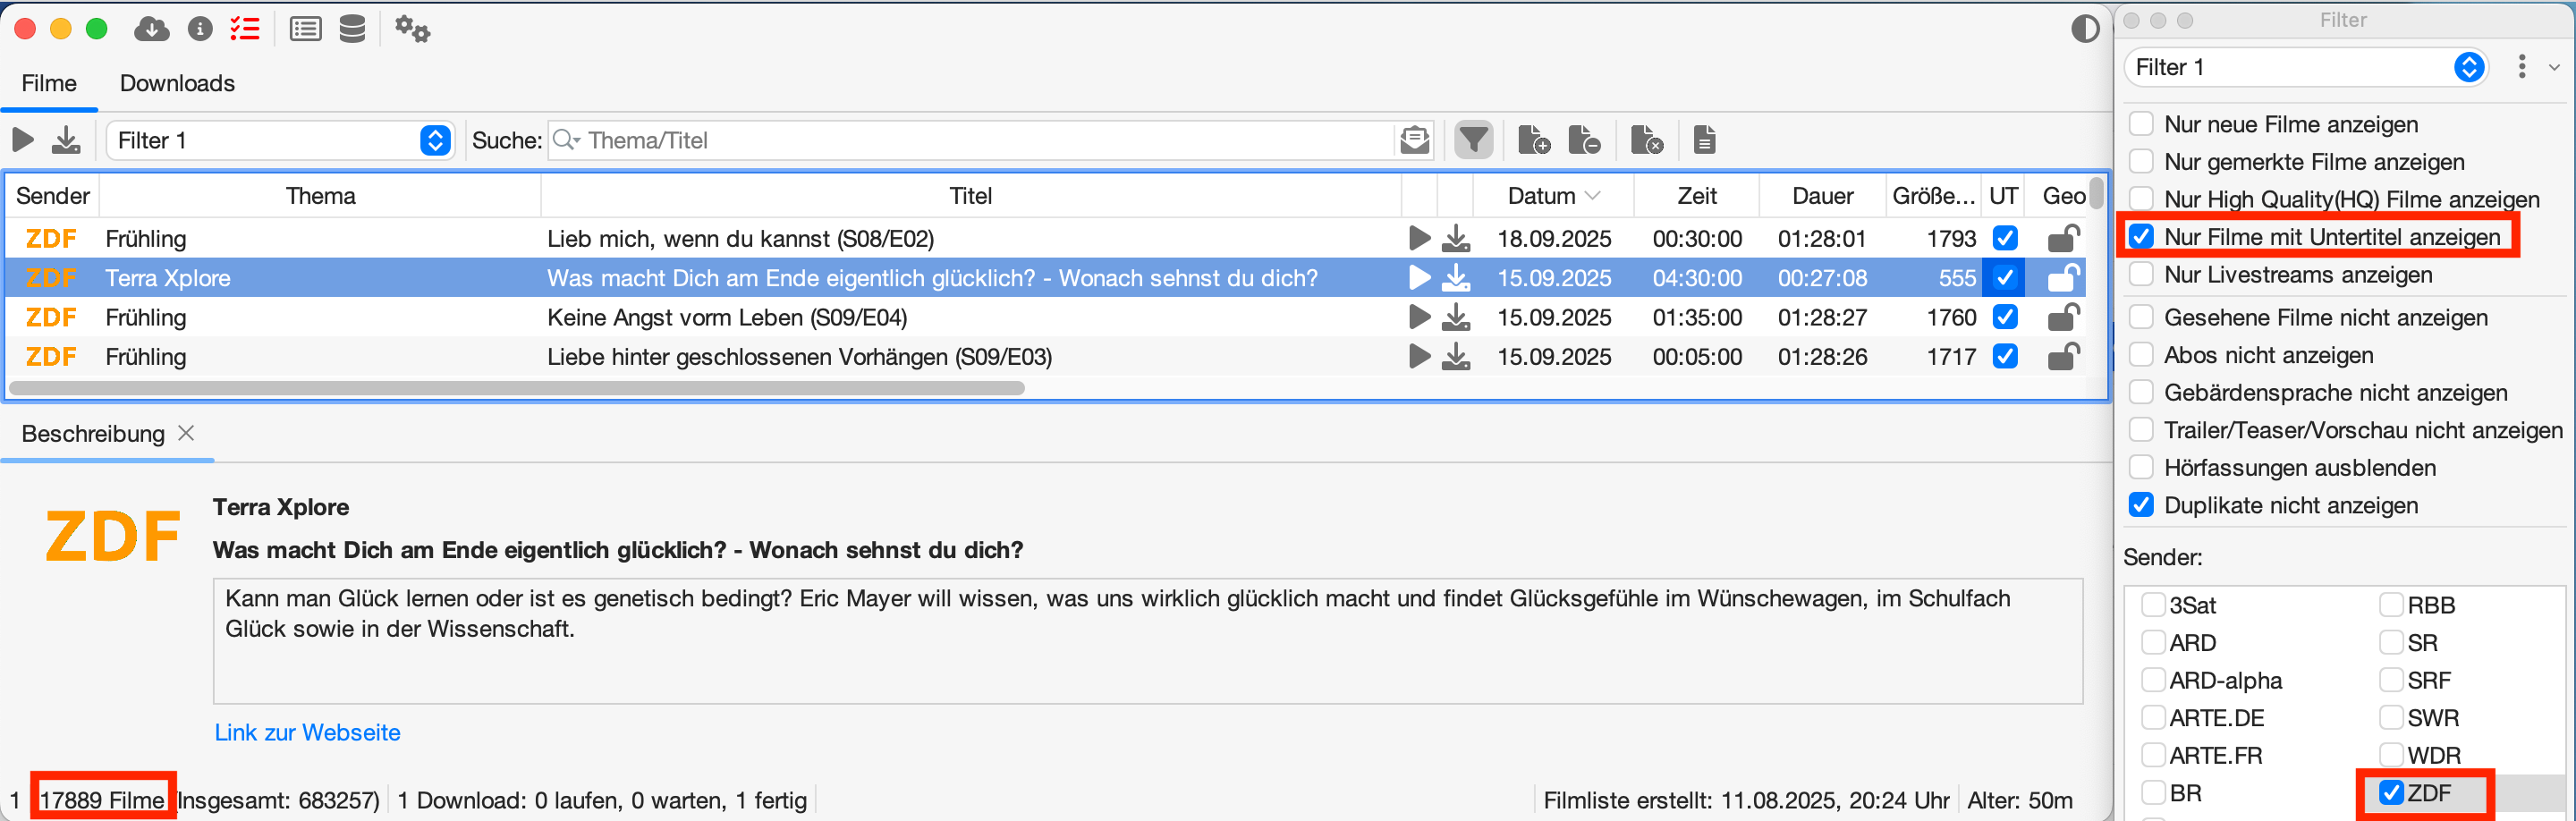The height and width of the screenshot is (821, 2576).
Task: Open the info icon in toolbar
Action: point(200,29)
